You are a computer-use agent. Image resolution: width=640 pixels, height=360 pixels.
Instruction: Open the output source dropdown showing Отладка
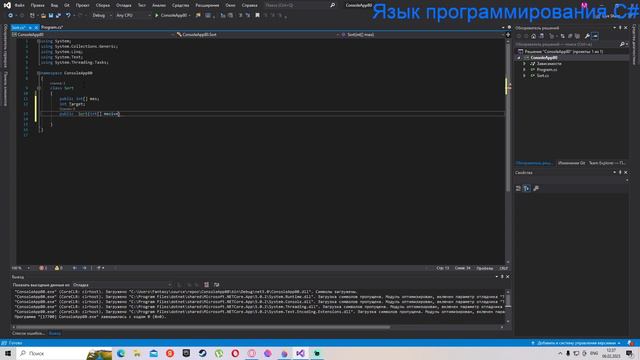point(122,284)
